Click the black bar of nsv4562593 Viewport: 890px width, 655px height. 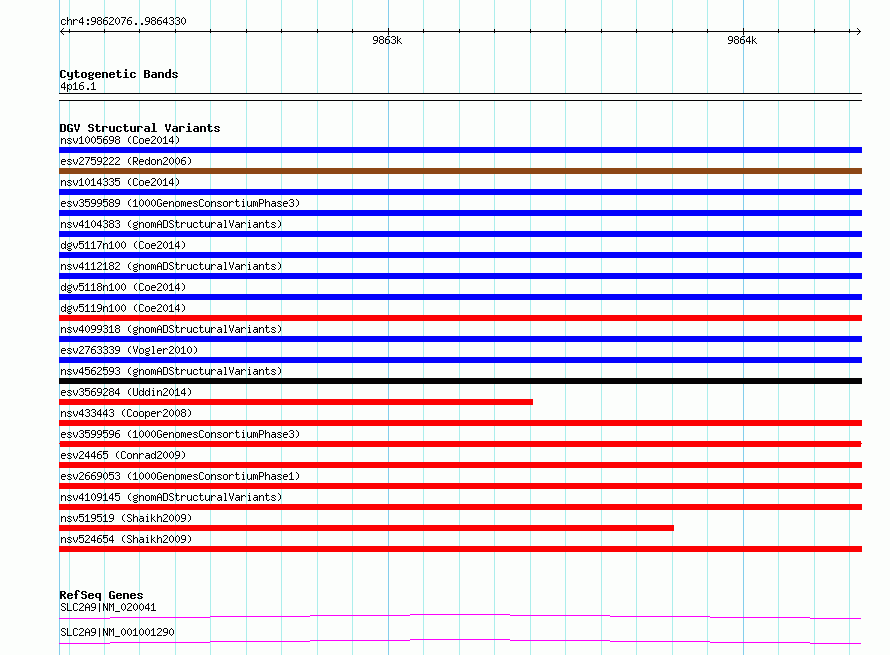pyautogui.click(x=460, y=381)
